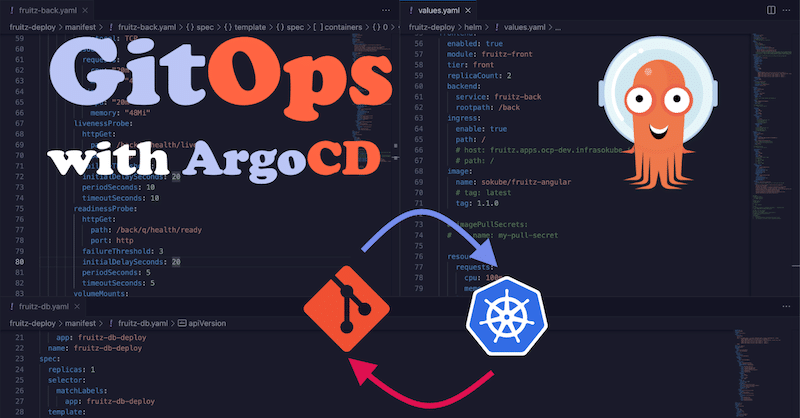Close the fruitz-db.yaml tab
This screenshot has height=418, width=800.
pyautogui.click(x=77, y=306)
